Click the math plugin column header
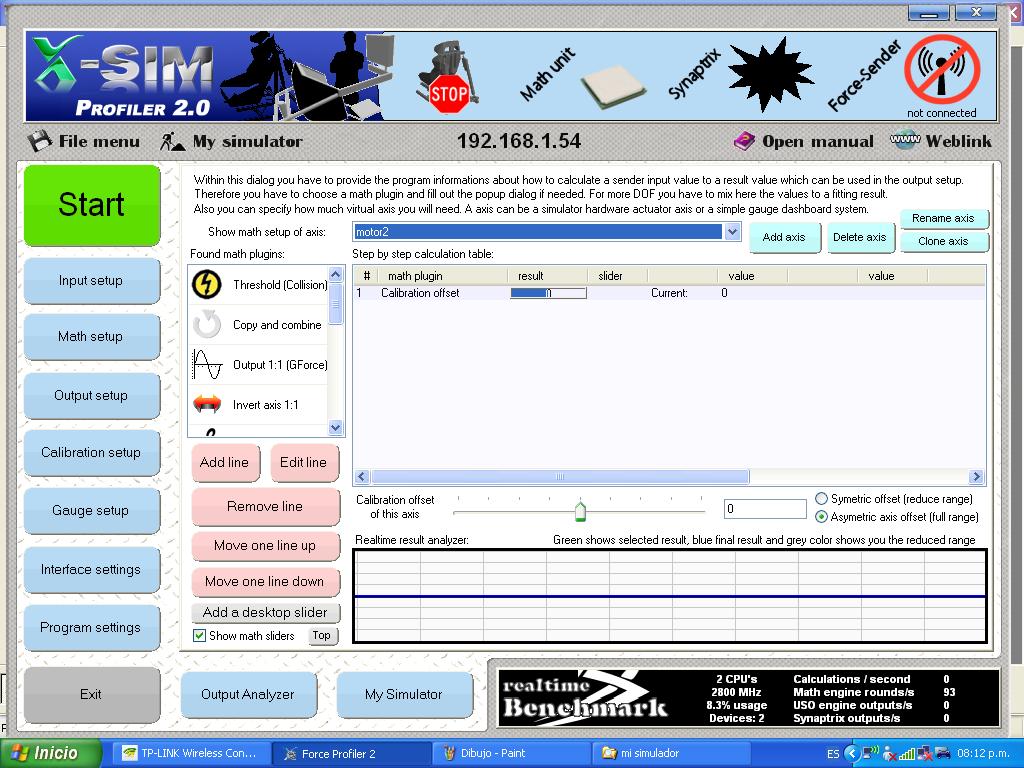1024x768 pixels. [442, 276]
